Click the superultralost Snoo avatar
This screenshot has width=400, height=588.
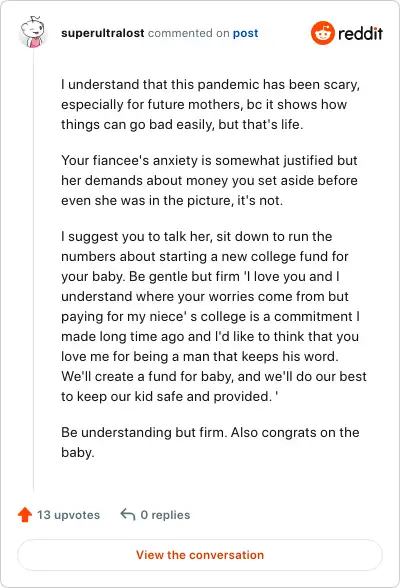(x=33, y=32)
